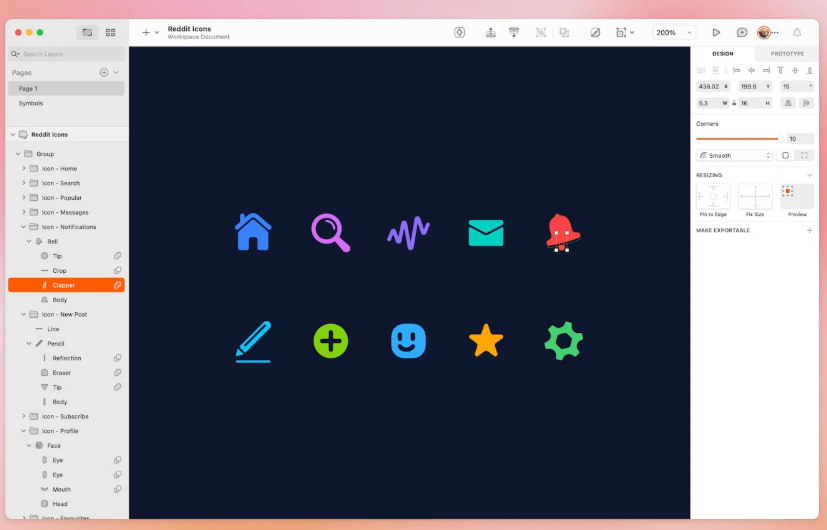This screenshot has width=827, height=530.
Task: Open the Smooth corner type dropdown
Action: [x=734, y=156]
